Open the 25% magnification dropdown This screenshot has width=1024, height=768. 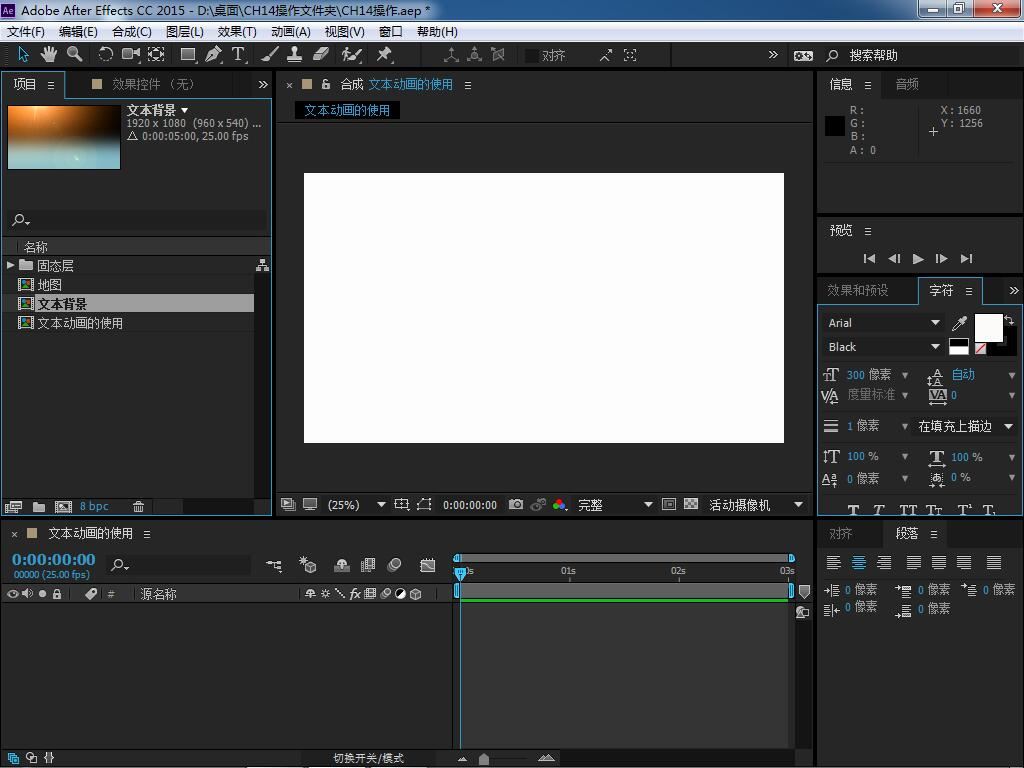[x=356, y=505]
